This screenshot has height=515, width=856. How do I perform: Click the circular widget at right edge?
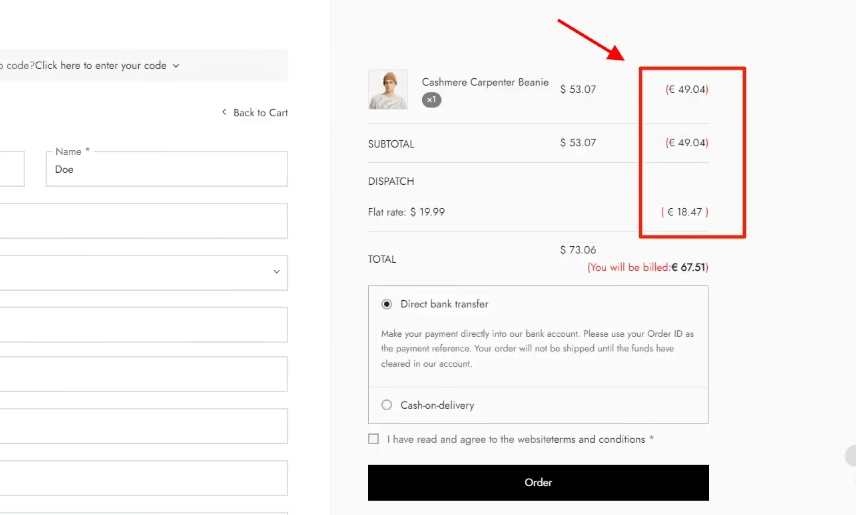851,456
